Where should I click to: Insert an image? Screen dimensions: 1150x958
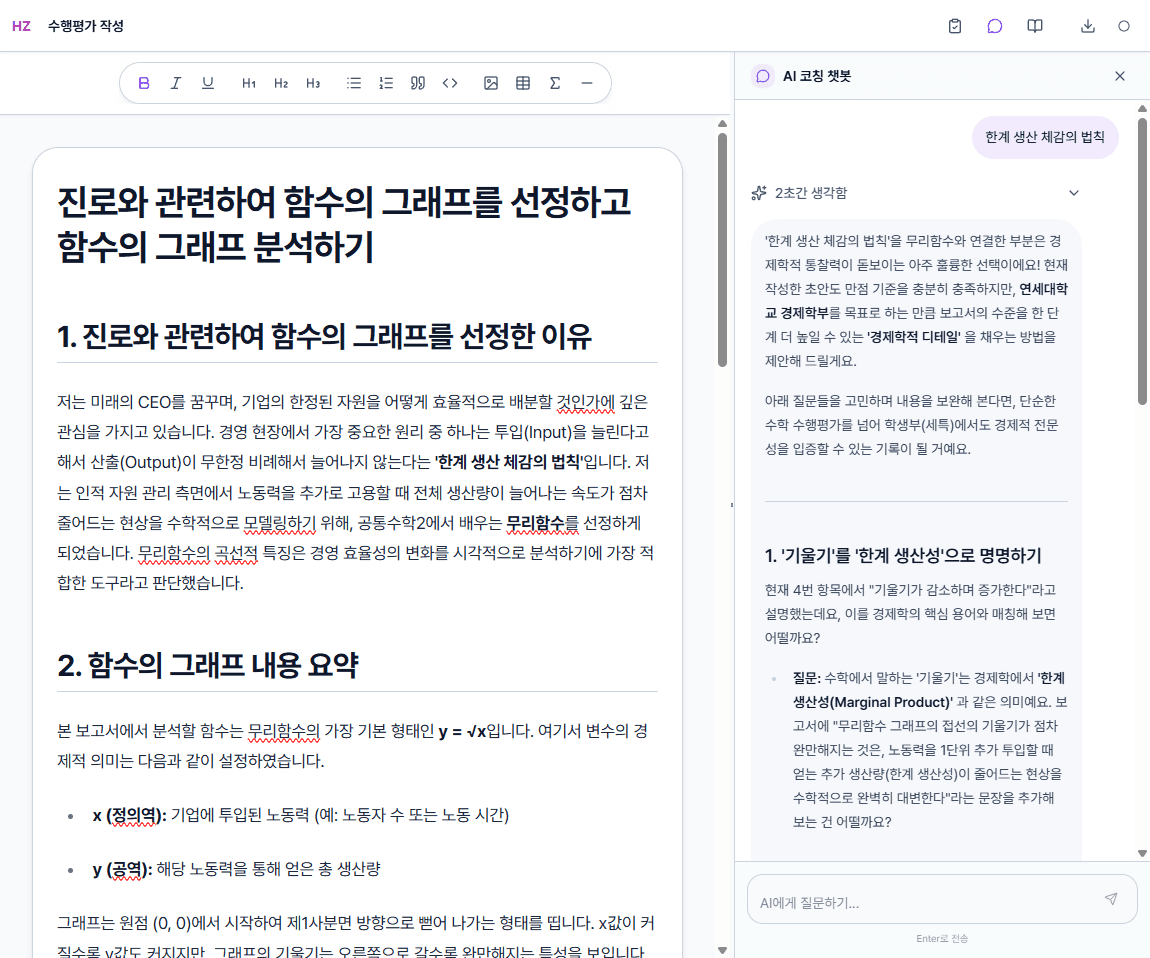coord(491,83)
